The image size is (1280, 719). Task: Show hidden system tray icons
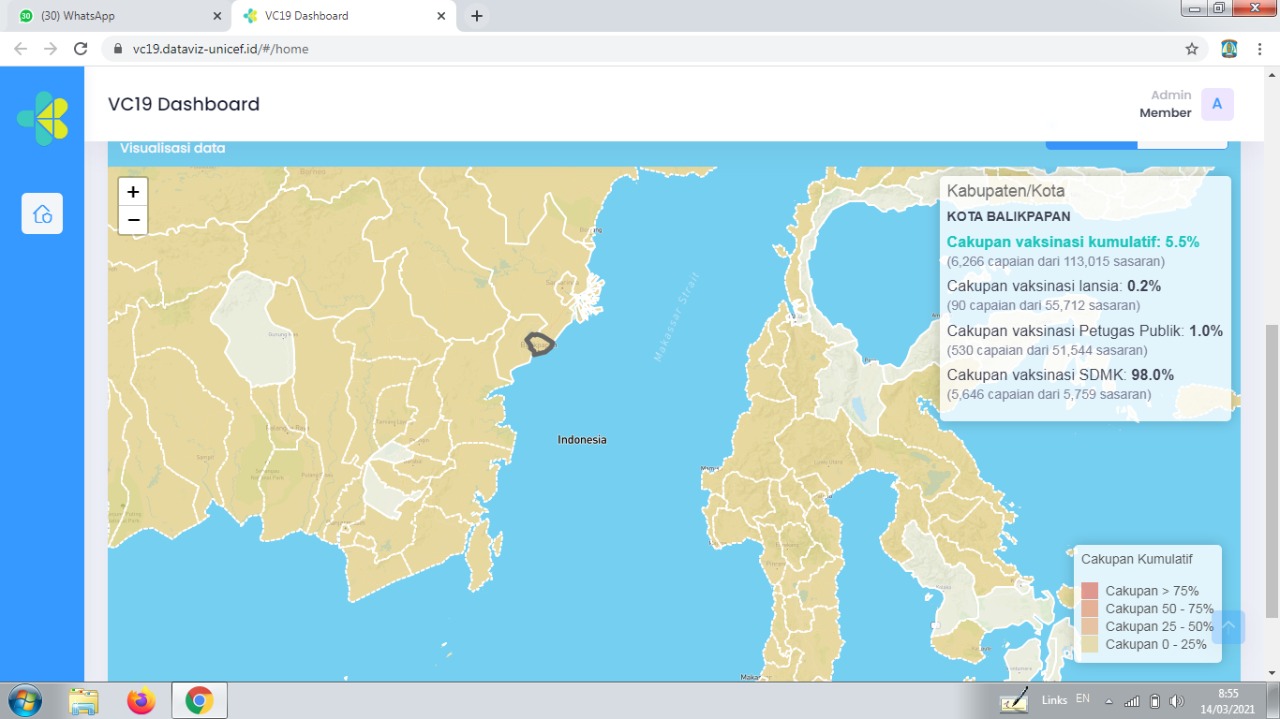coord(1108,701)
